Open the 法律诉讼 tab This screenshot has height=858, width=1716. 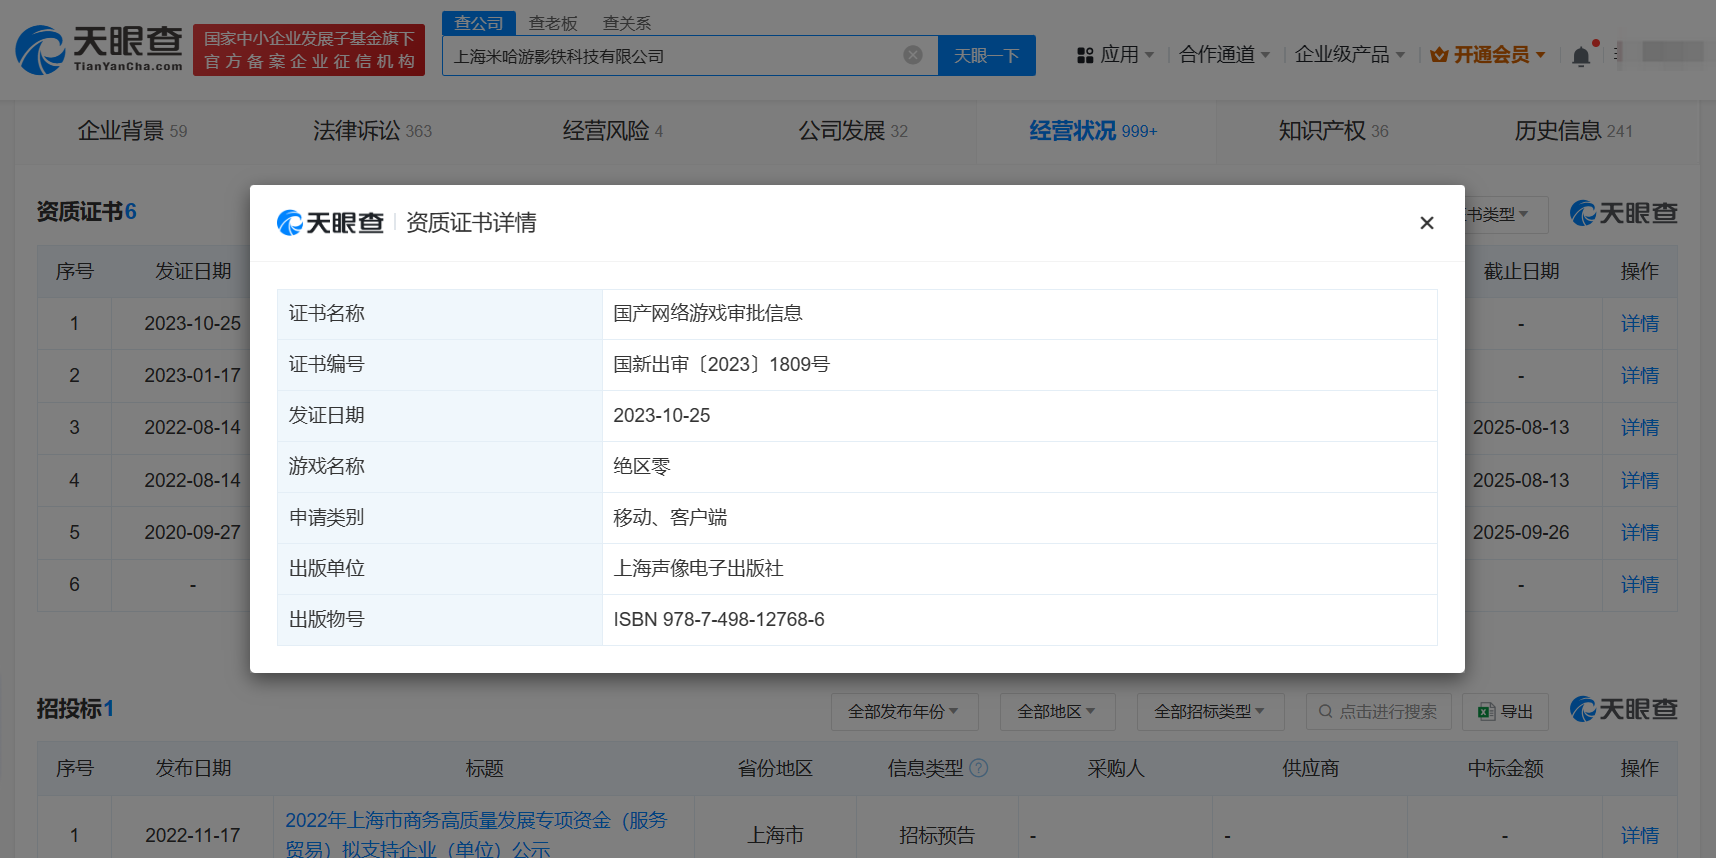tap(372, 131)
